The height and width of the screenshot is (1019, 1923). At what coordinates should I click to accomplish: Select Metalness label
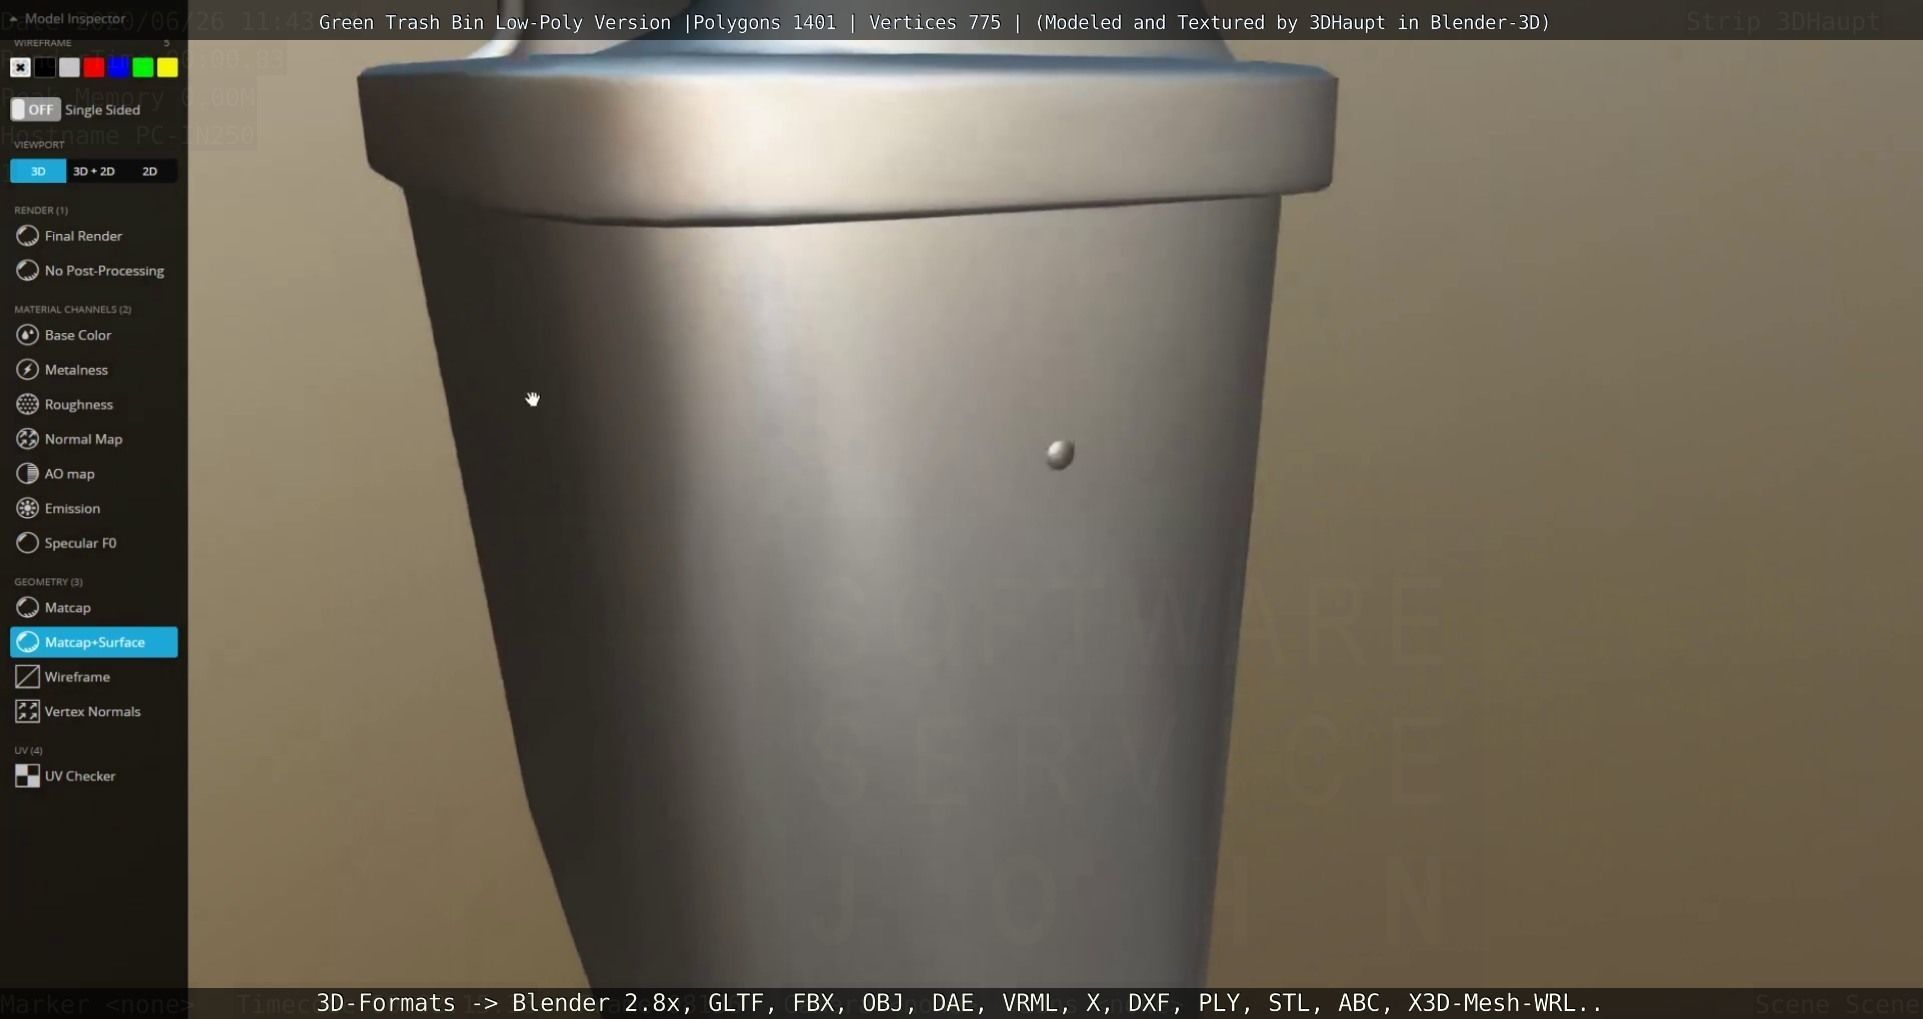76,370
